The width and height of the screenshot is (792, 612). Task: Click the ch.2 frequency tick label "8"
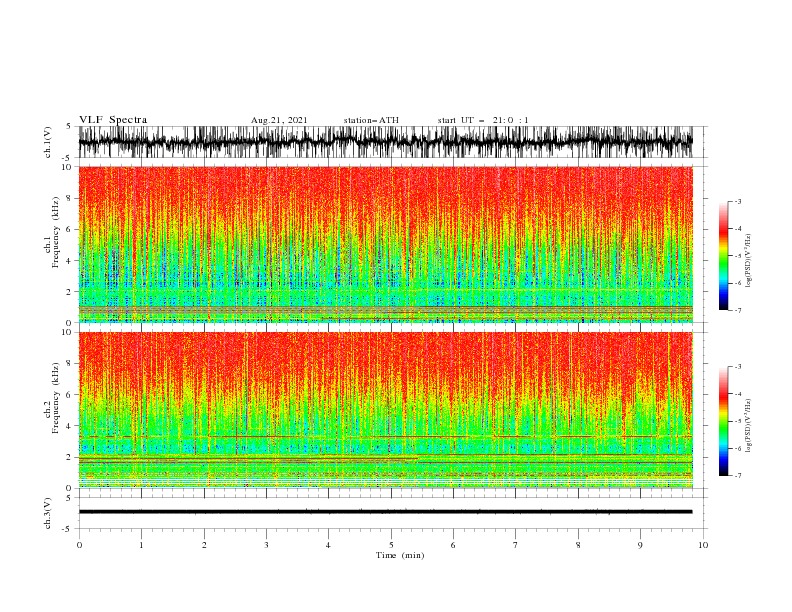69,364
